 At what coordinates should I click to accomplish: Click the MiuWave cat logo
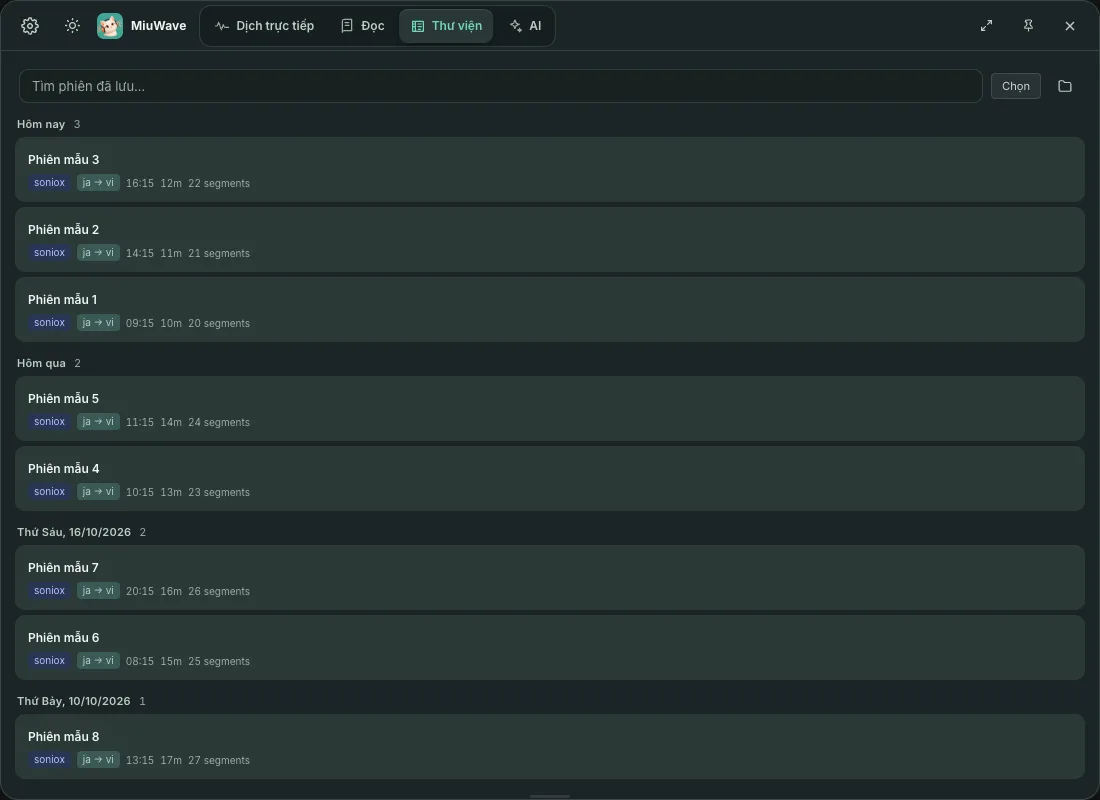tap(110, 26)
